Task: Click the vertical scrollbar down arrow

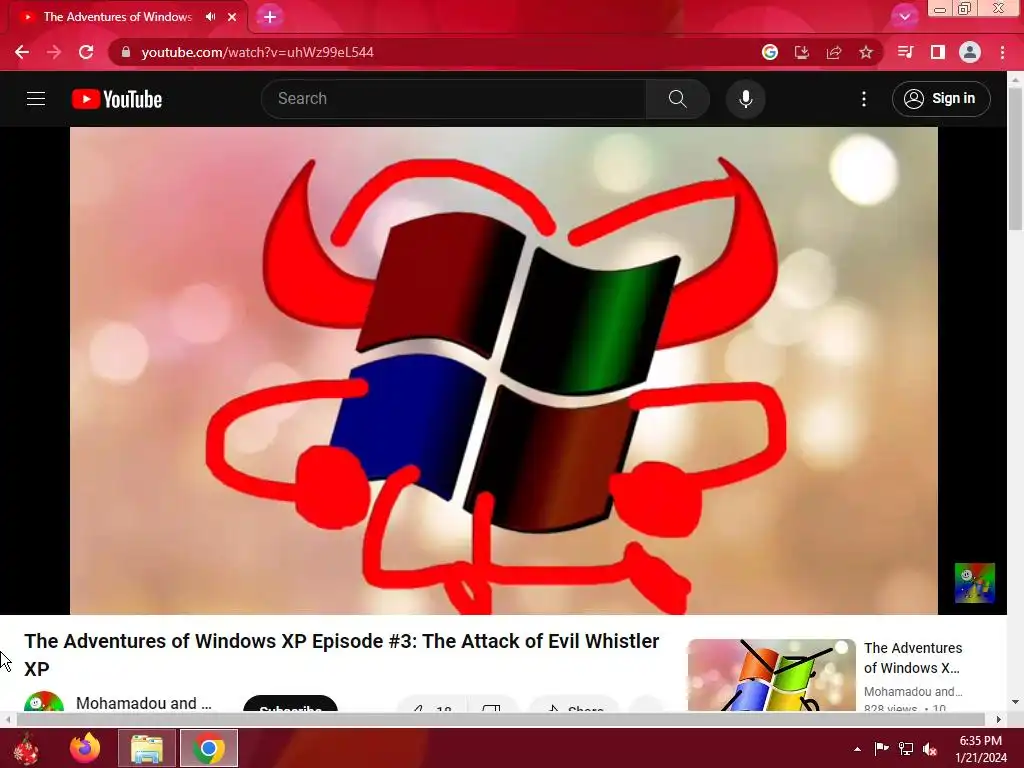Action: click(1015, 702)
